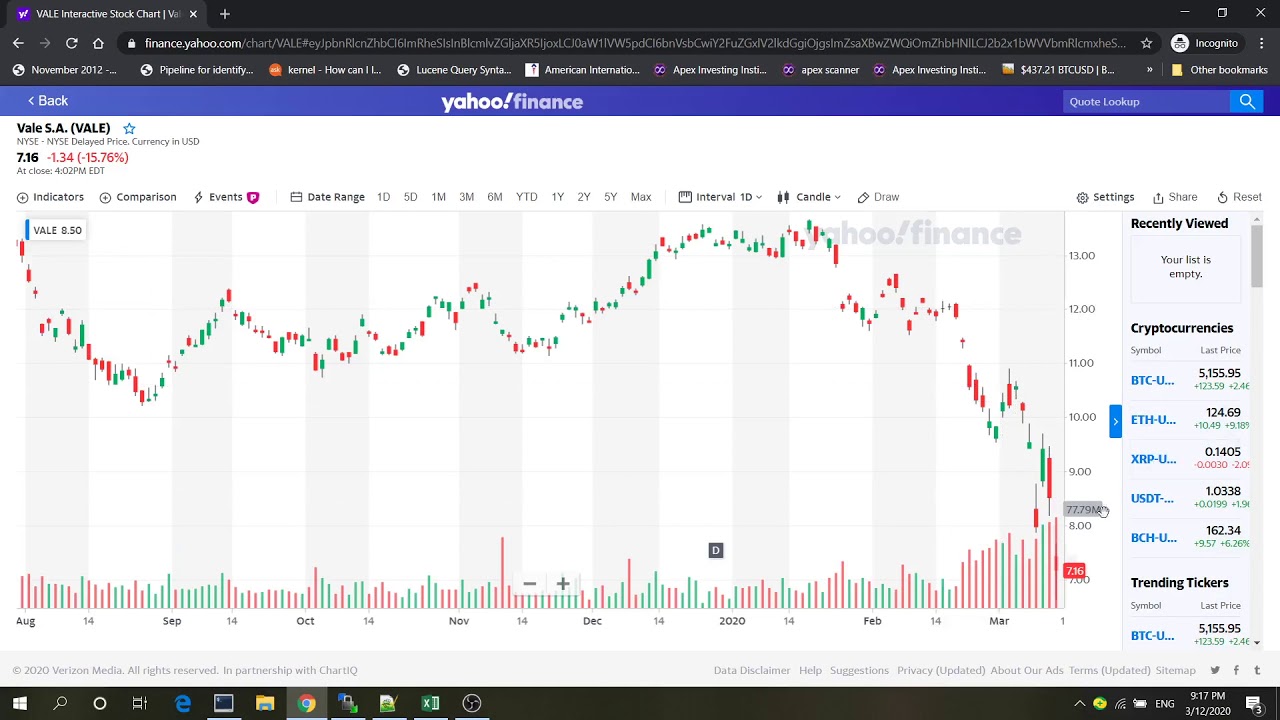Click the Yahoo Finance logo
Screen dimensions: 1280x720
[512, 102]
